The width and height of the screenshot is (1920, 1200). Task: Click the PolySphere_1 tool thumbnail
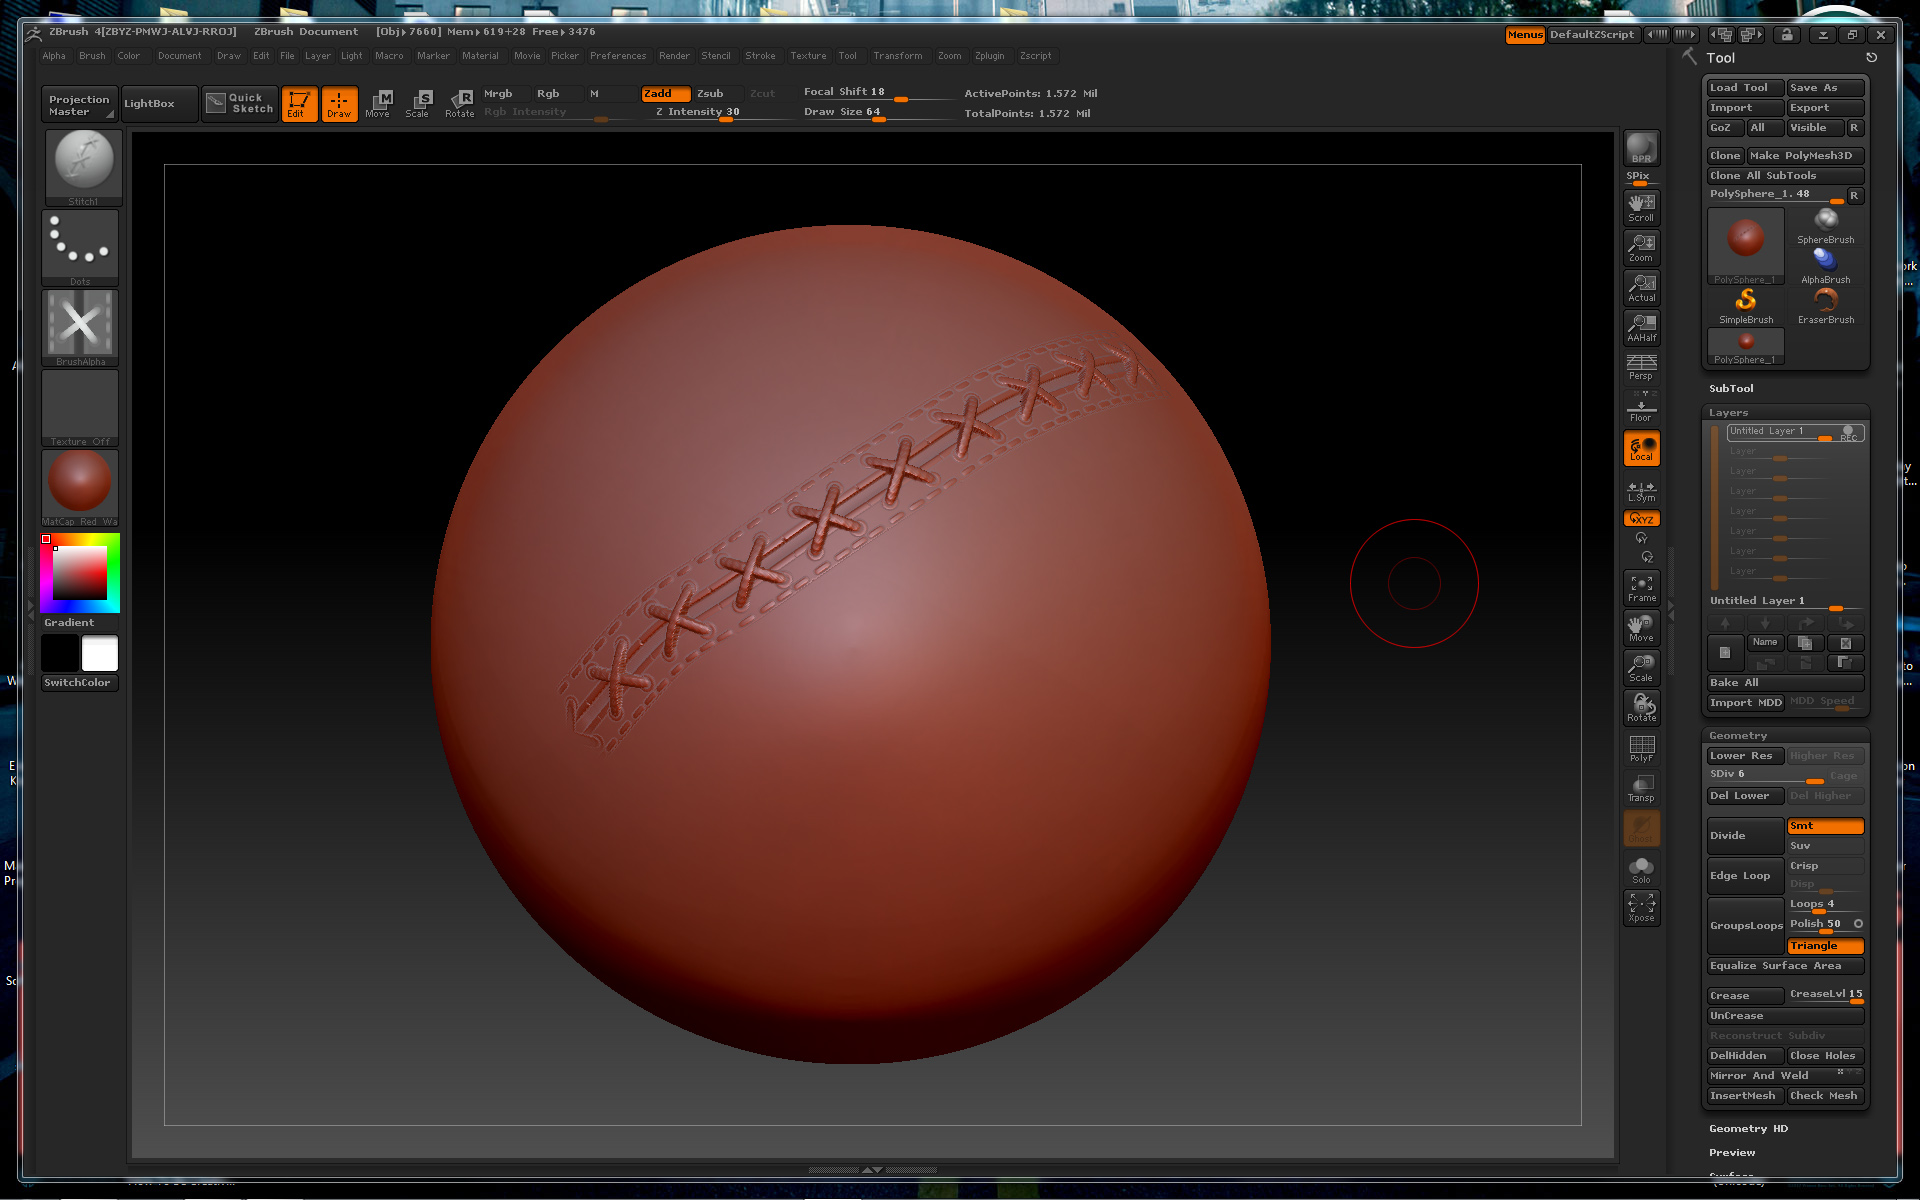[1744, 241]
